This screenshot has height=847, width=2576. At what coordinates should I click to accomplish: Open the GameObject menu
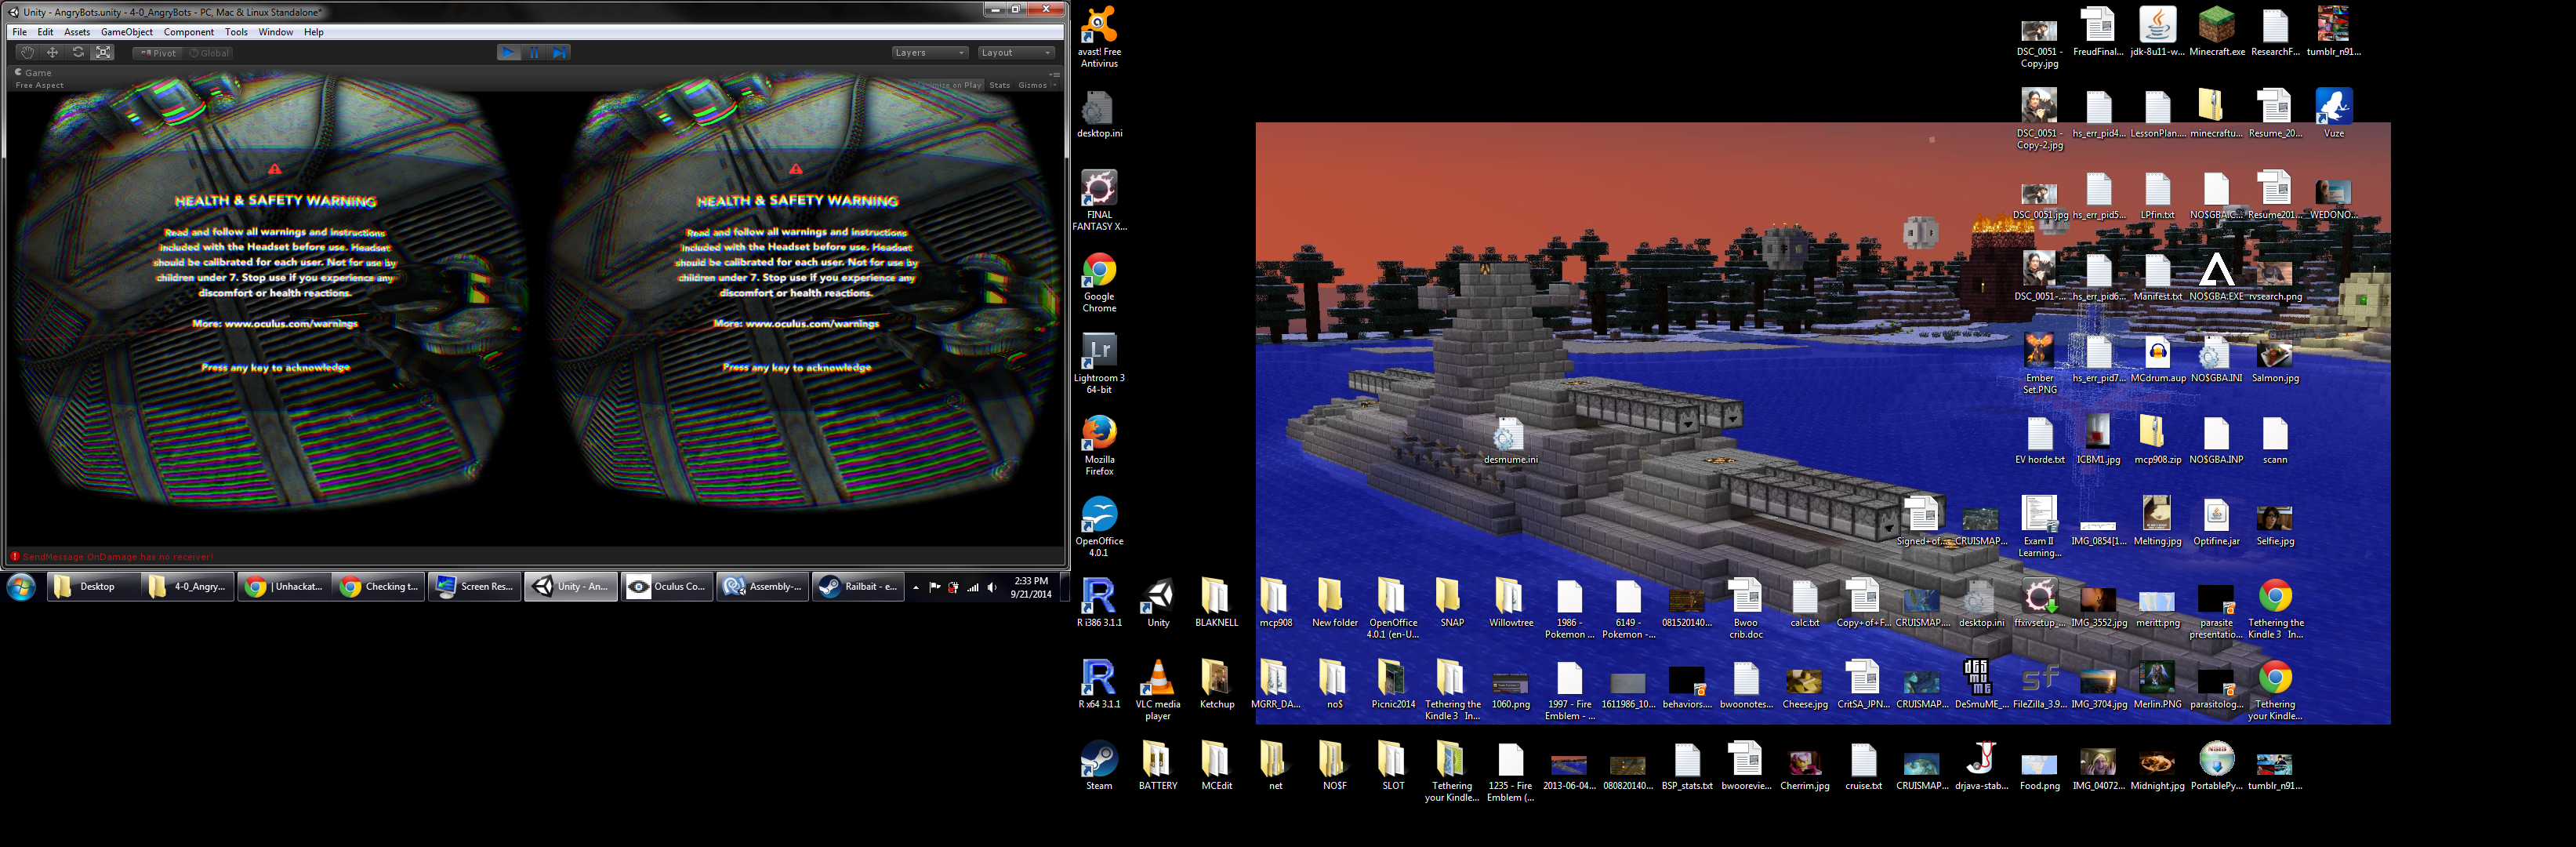click(x=126, y=32)
